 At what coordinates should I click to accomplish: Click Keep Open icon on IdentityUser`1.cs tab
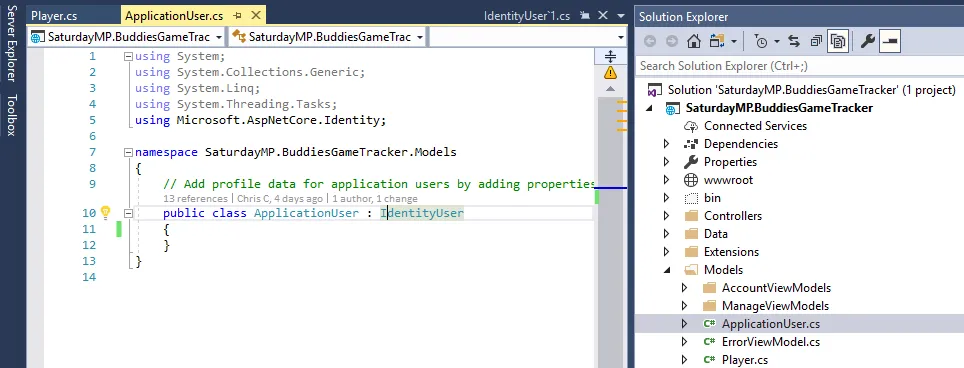585,15
